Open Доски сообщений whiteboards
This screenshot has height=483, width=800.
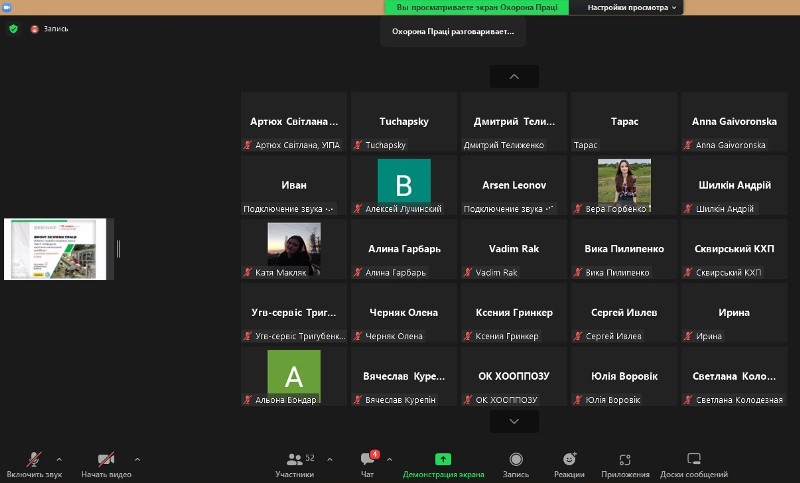[694, 464]
